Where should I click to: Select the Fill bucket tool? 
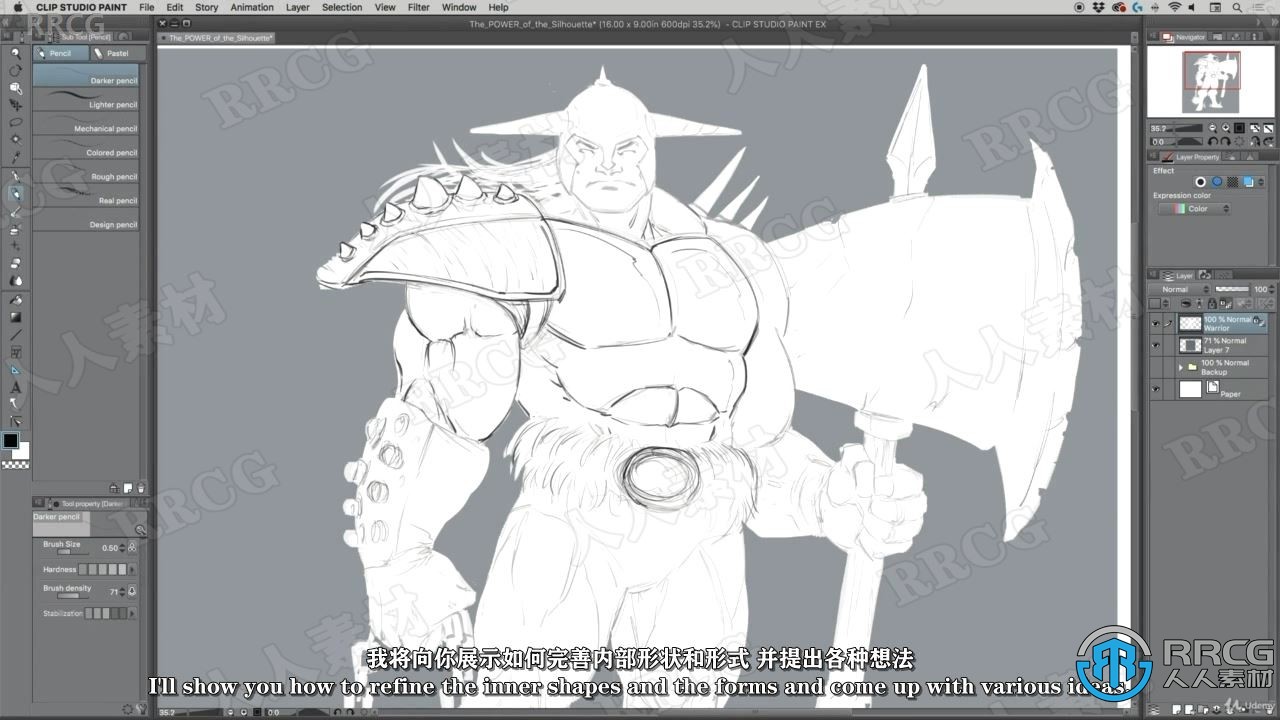[16, 299]
